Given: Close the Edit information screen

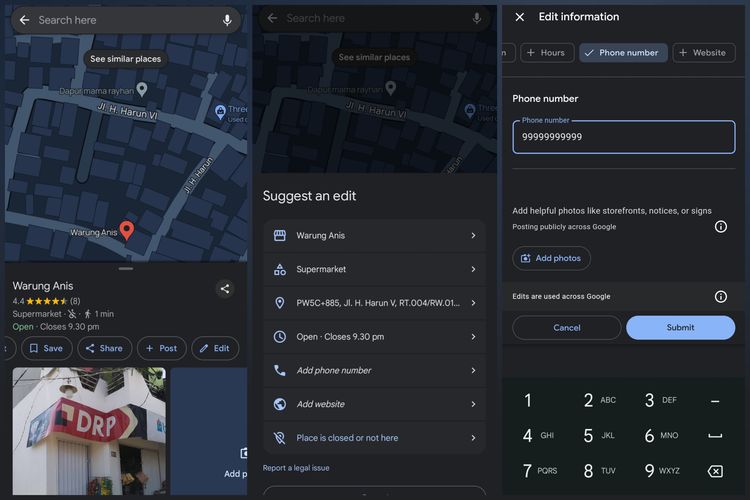Looking at the screenshot, I should pos(519,17).
